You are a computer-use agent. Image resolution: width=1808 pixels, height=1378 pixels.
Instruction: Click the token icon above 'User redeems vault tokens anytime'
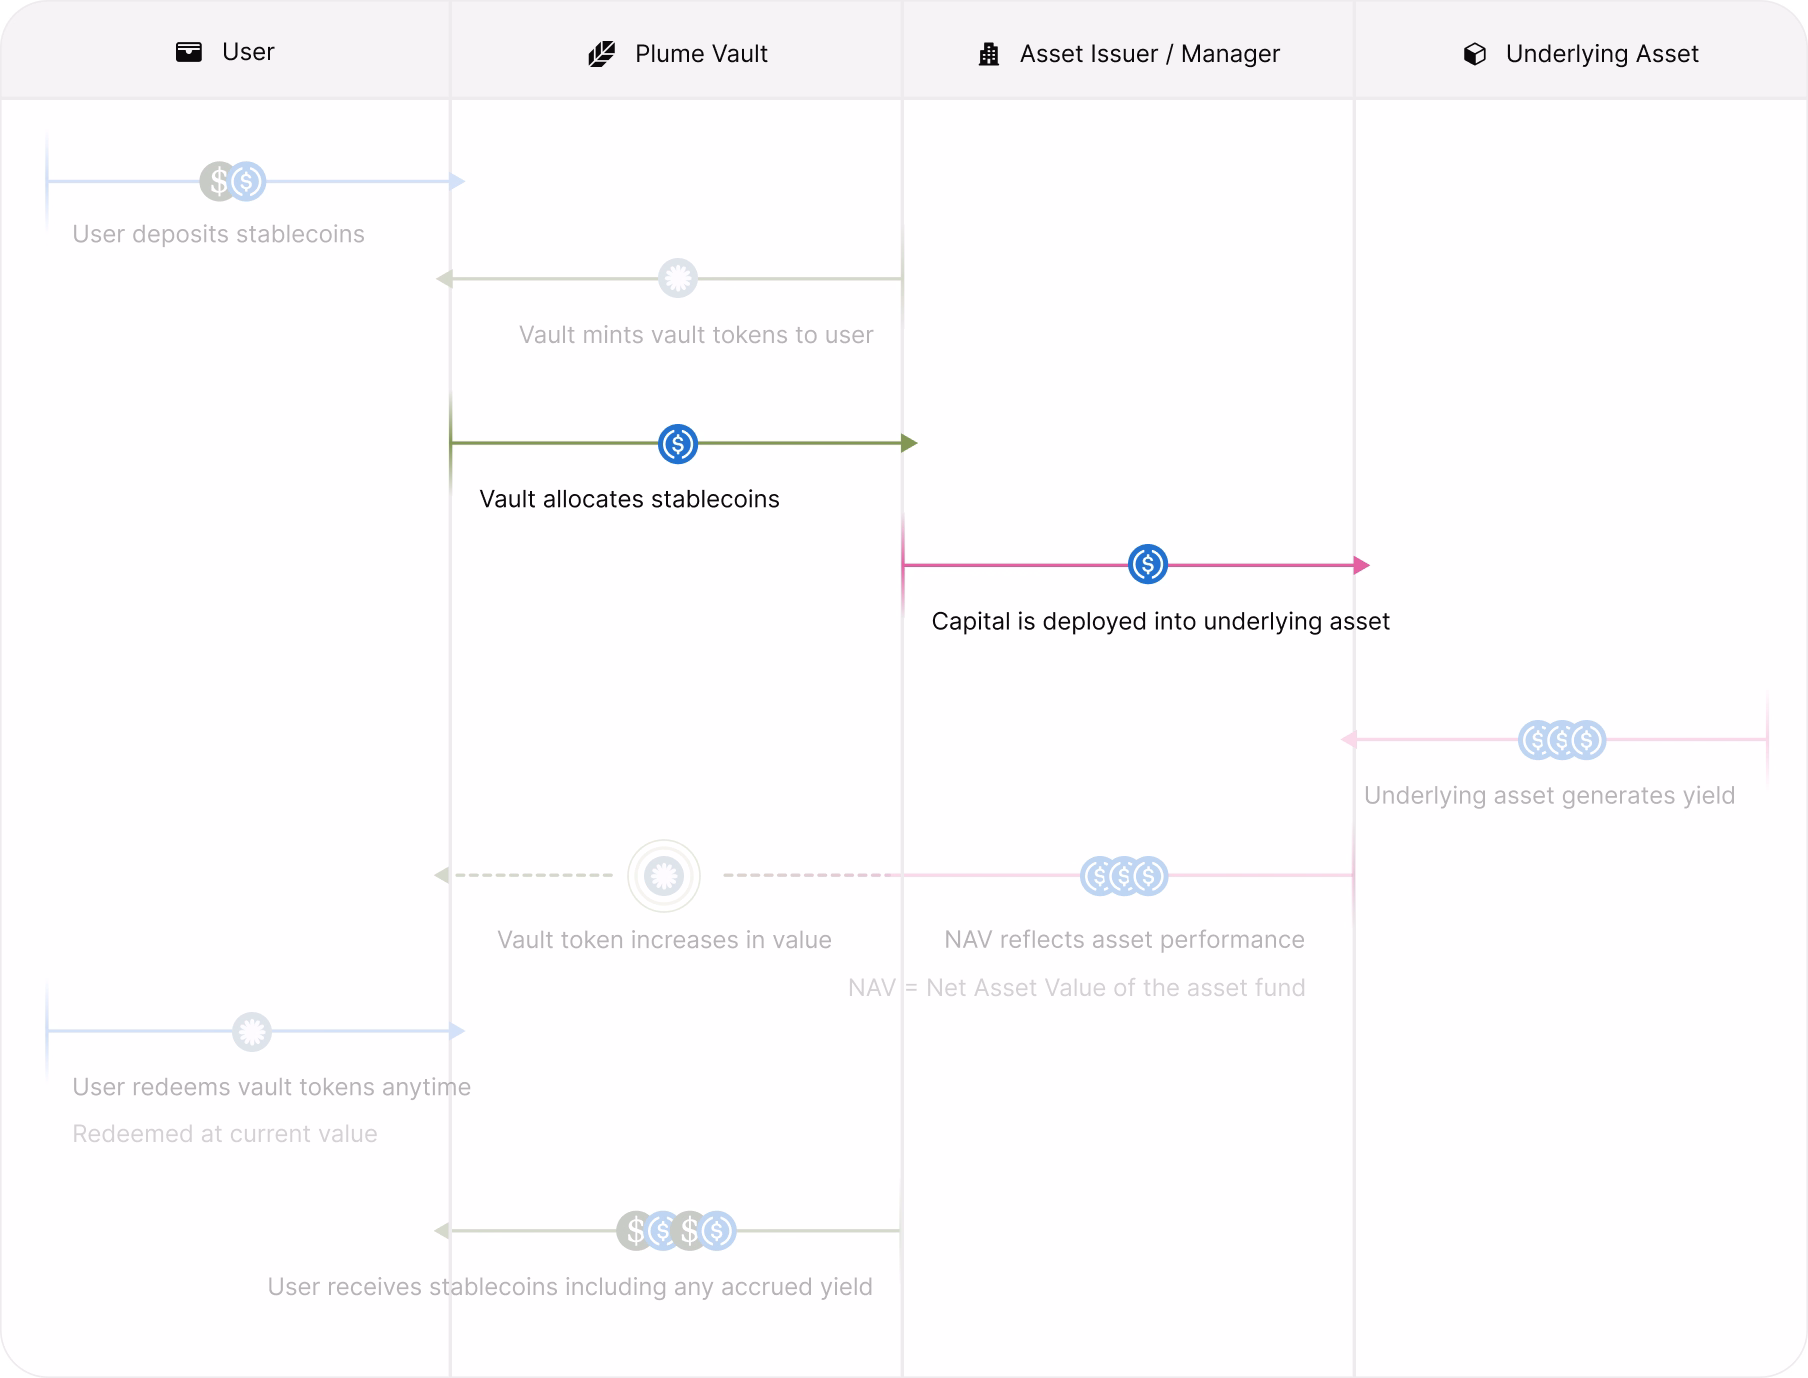click(x=252, y=1031)
